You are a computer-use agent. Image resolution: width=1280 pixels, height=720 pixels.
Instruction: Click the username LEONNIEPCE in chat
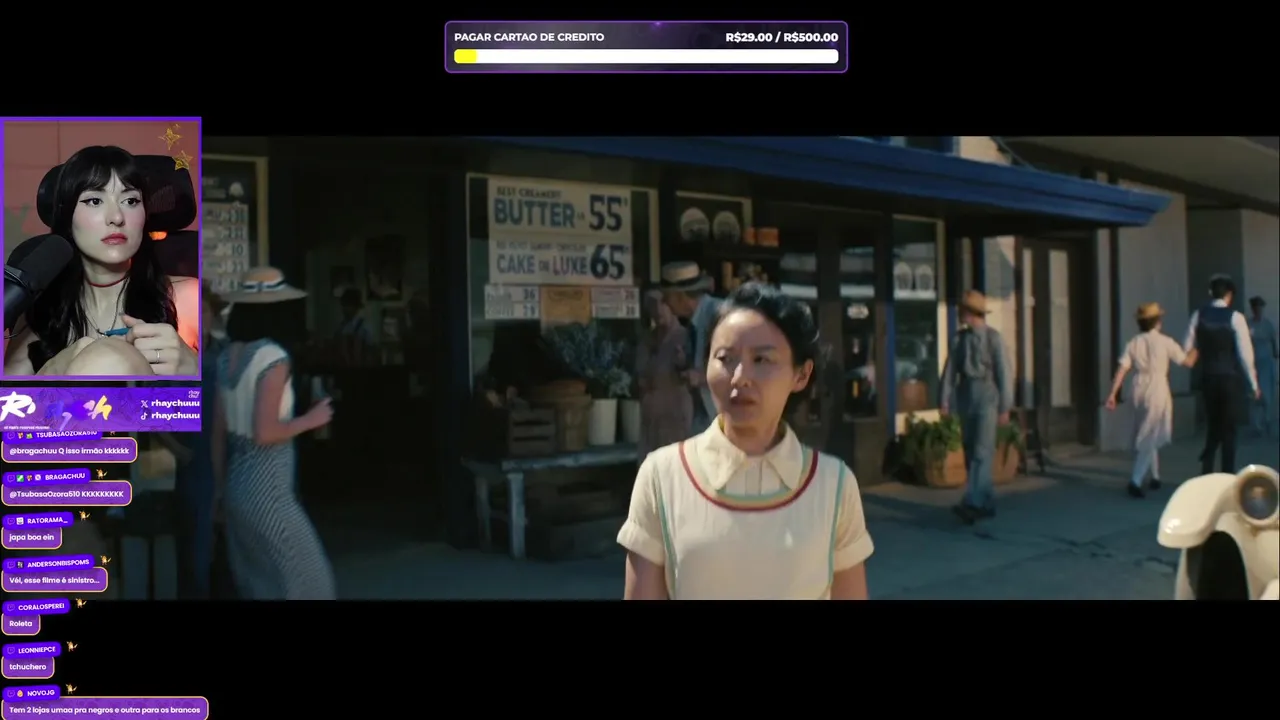pyautogui.click(x=37, y=650)
